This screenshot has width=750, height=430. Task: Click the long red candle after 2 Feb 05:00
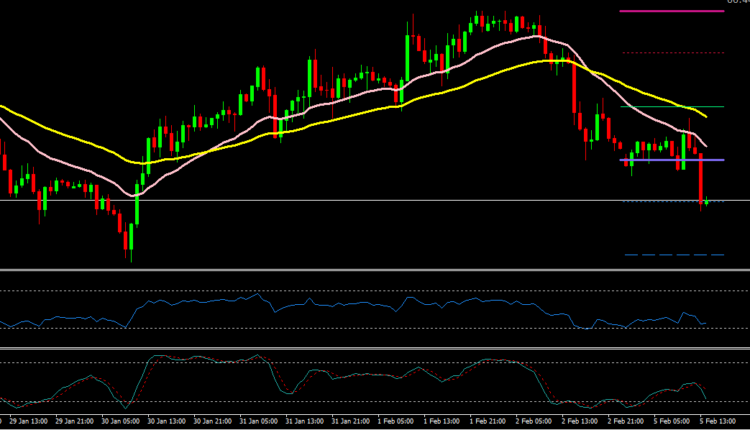574,88
